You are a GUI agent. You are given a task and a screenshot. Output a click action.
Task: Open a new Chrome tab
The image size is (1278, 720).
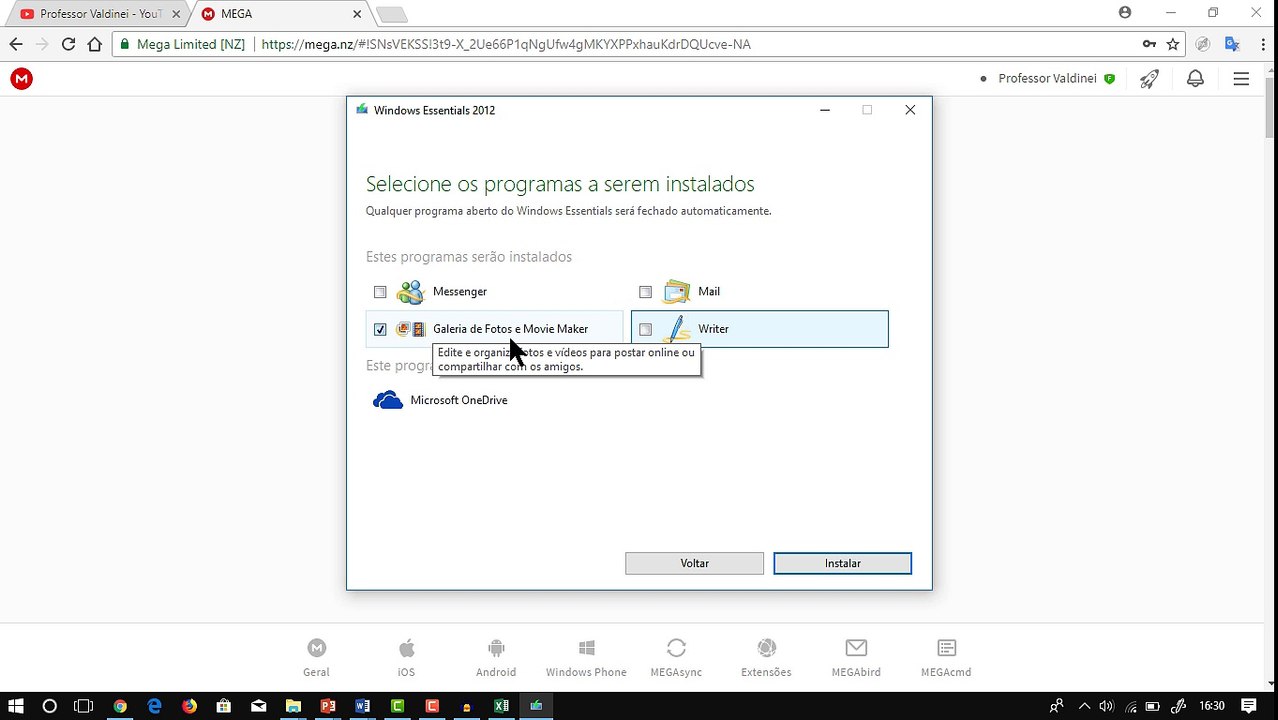point(391,14)
